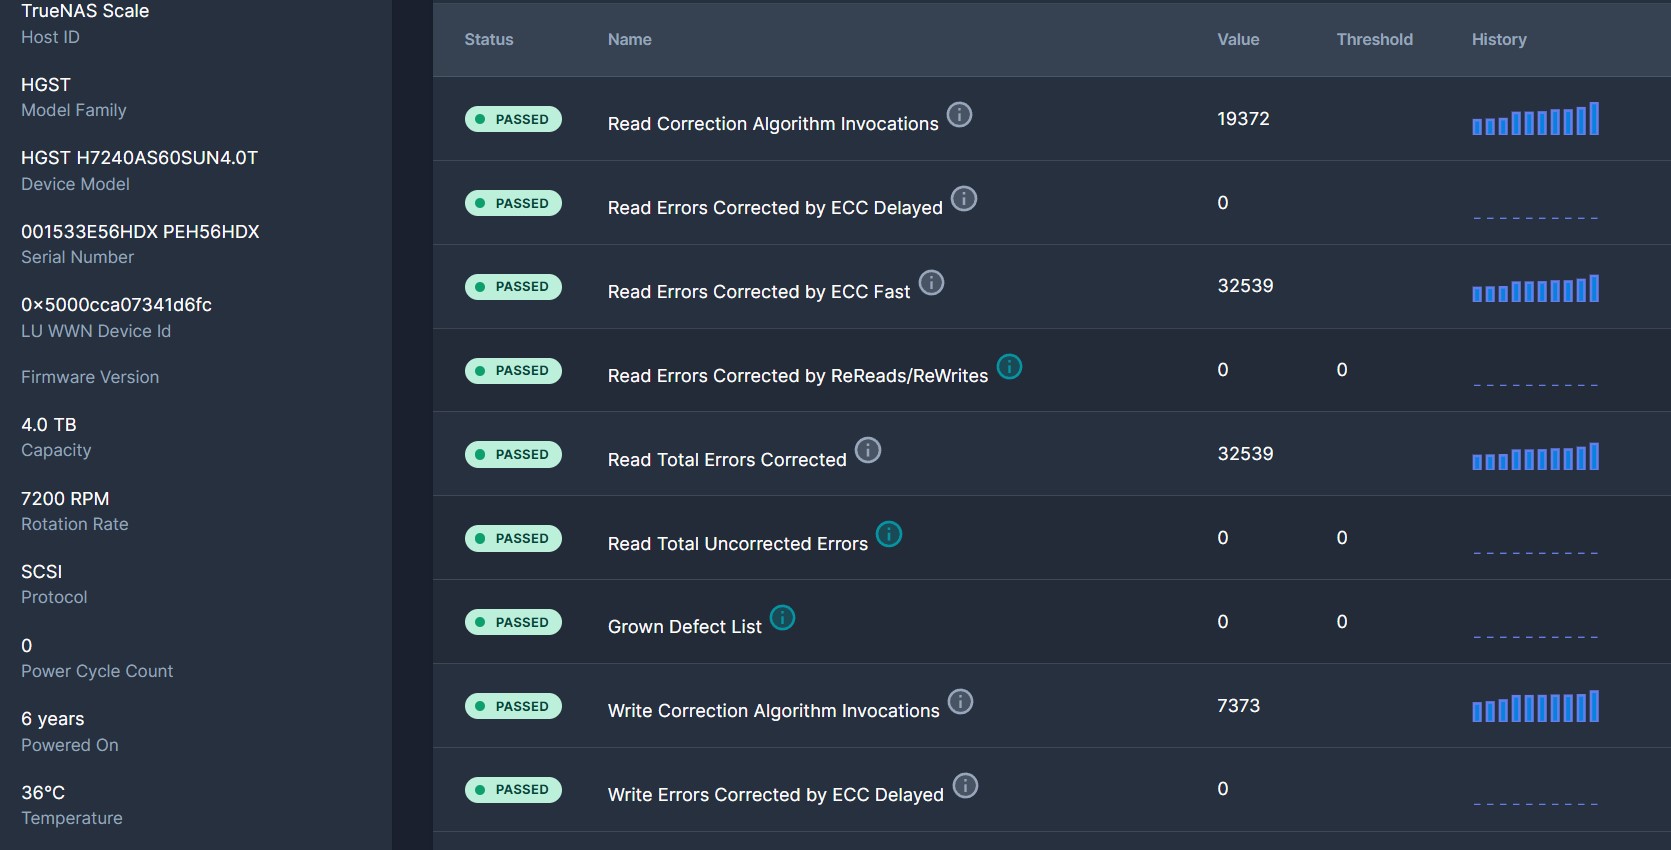The image size is (1671, 850).
Task: Select the 'Grown Defect List' name
Action: pyautogui.click(x=685, y=627)
